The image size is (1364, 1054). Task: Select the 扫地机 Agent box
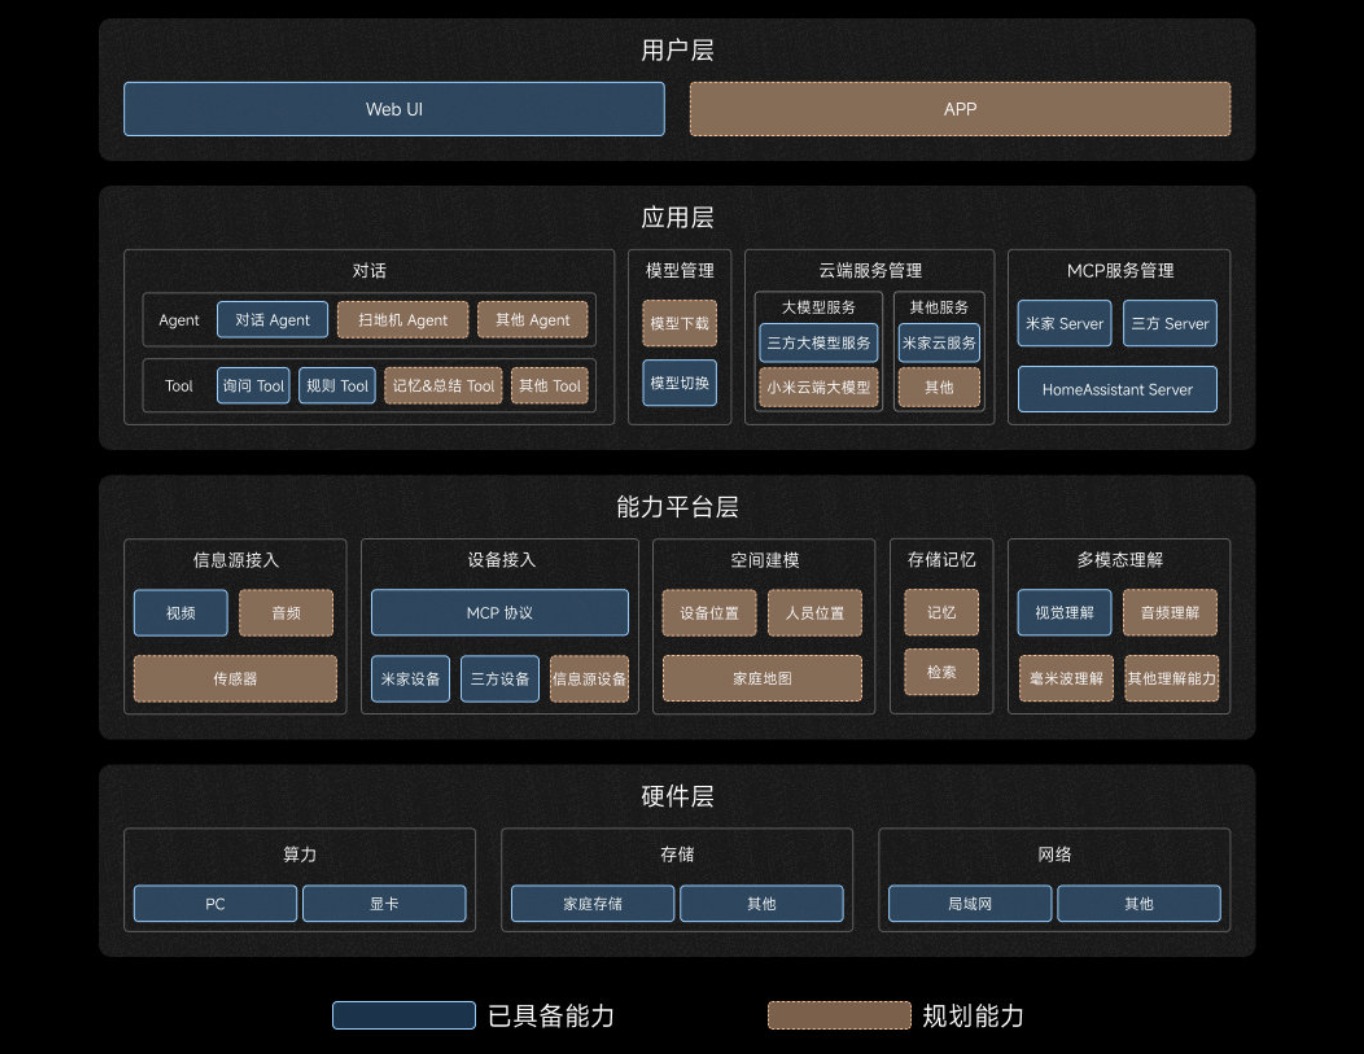(403, 320)
